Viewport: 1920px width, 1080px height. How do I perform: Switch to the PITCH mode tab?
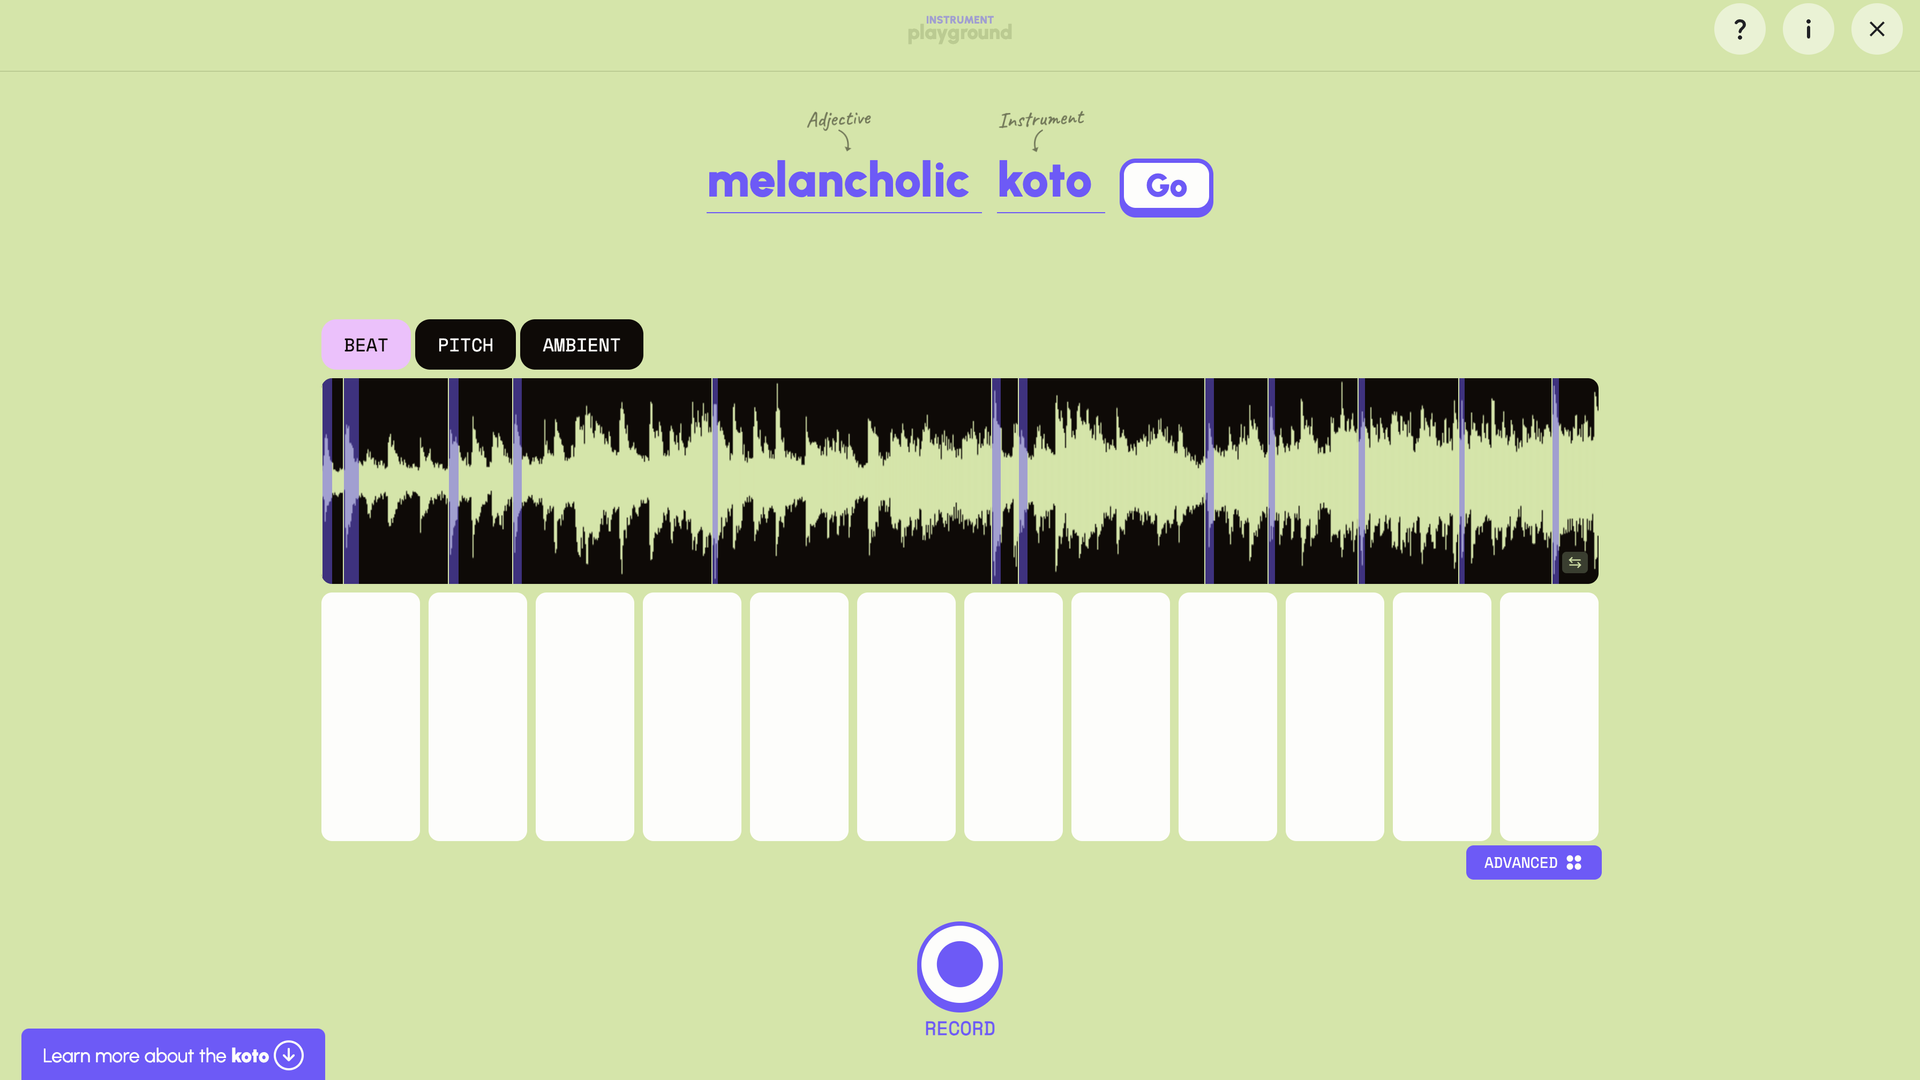pyautogui.click(x=465, y=345)
